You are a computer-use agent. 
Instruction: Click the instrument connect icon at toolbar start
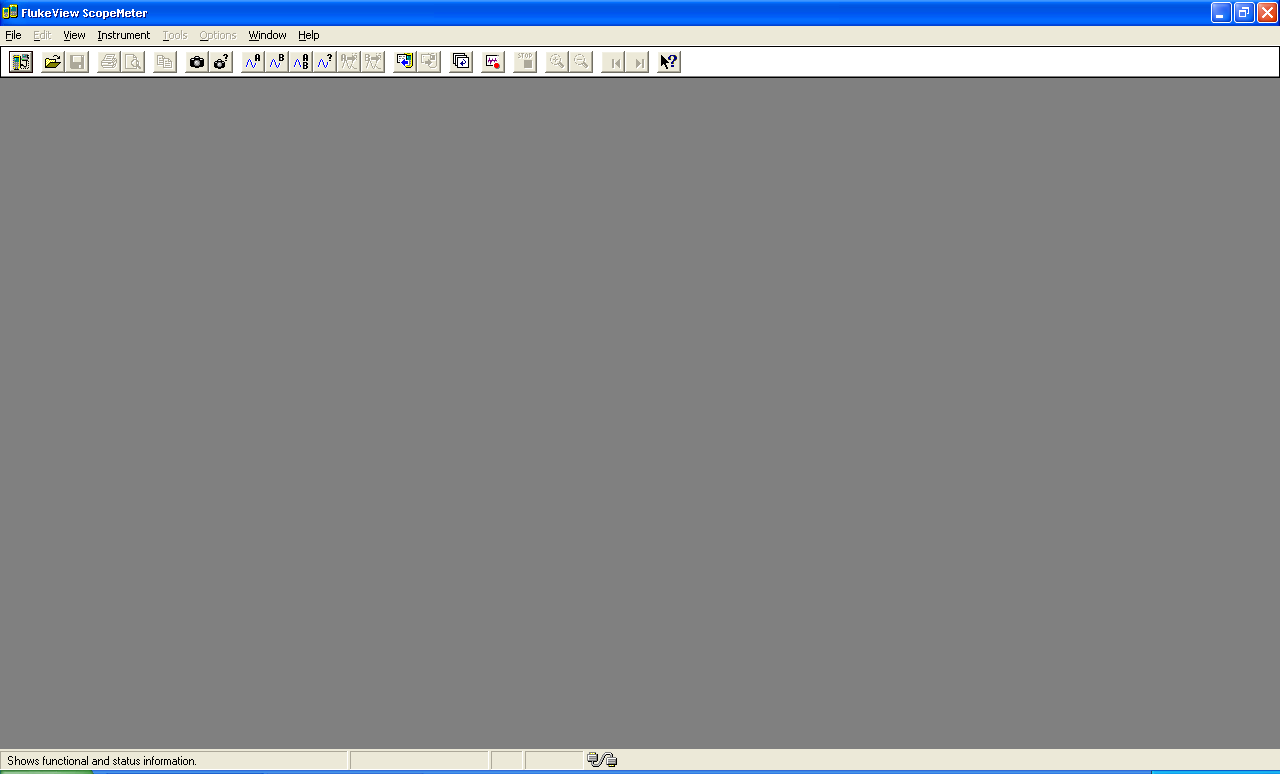[21, 62]
